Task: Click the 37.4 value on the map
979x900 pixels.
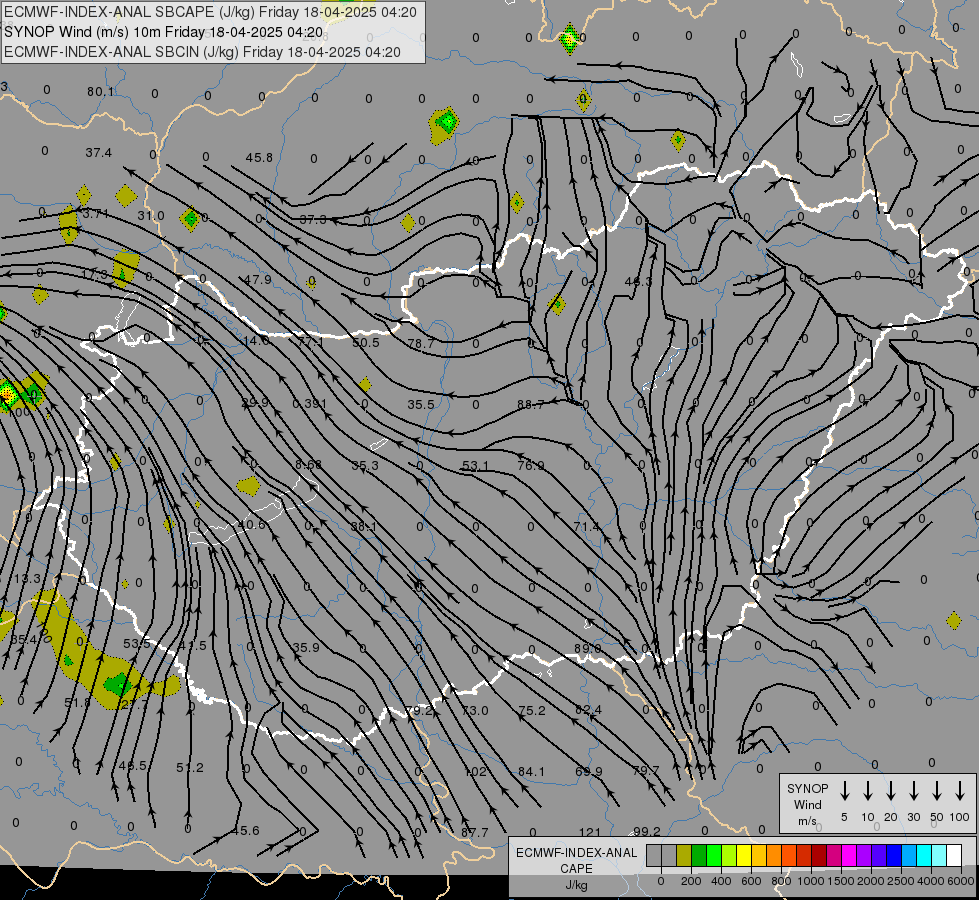Action: pyautogui.click(x=99, y=152)
